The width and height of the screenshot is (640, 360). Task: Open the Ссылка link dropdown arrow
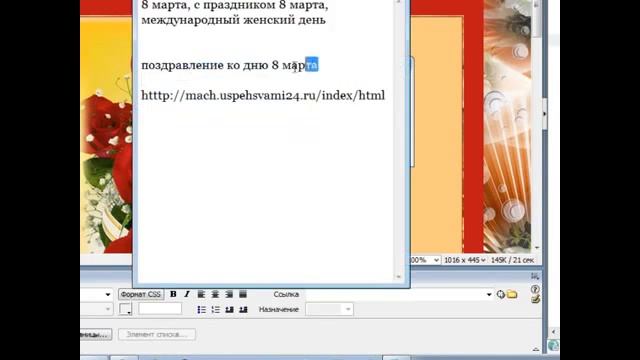point(489,294)
